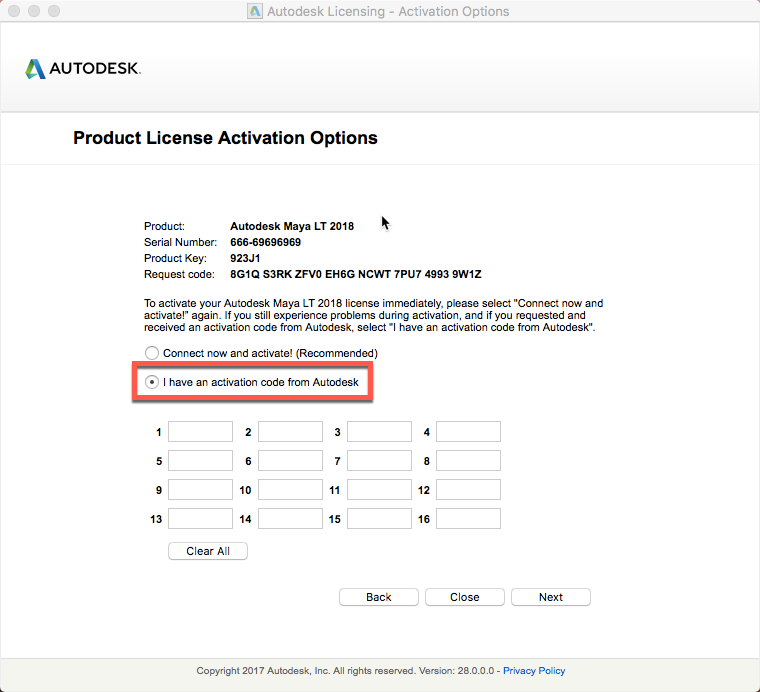The height and width of the screenshot is (692, 760).
Task: Click the product name "Autodesk Maya LT 2018"
Action: (x=292, y=226)
